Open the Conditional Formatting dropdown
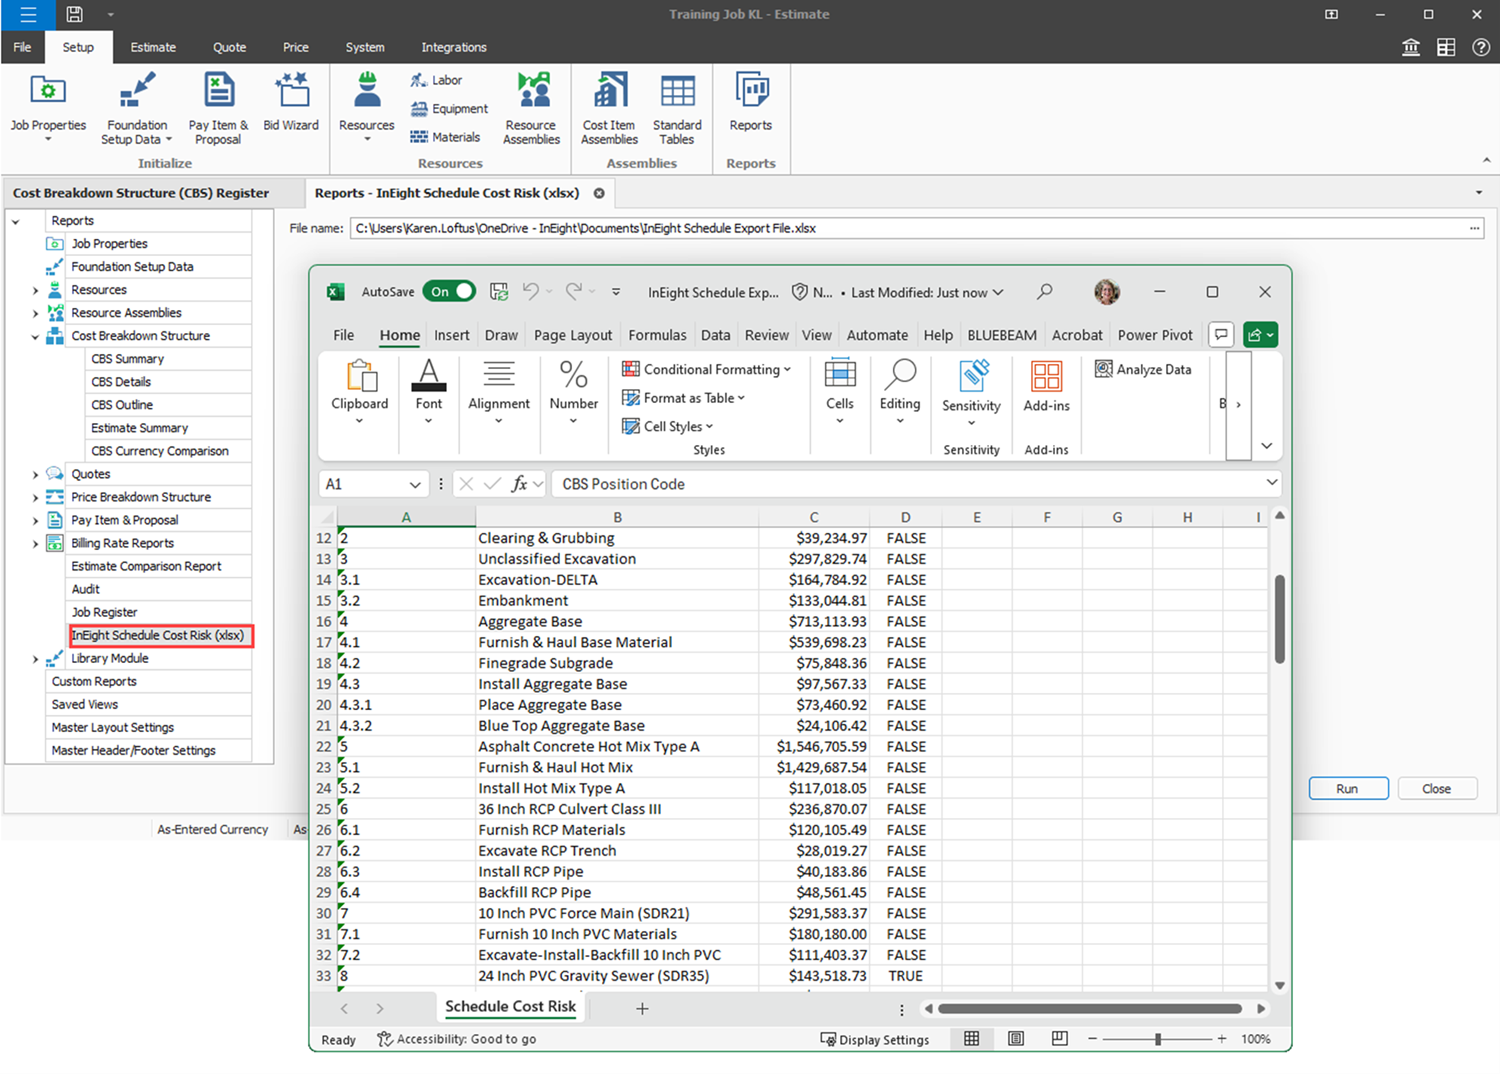1500x1074 pixels. [706, 369]
